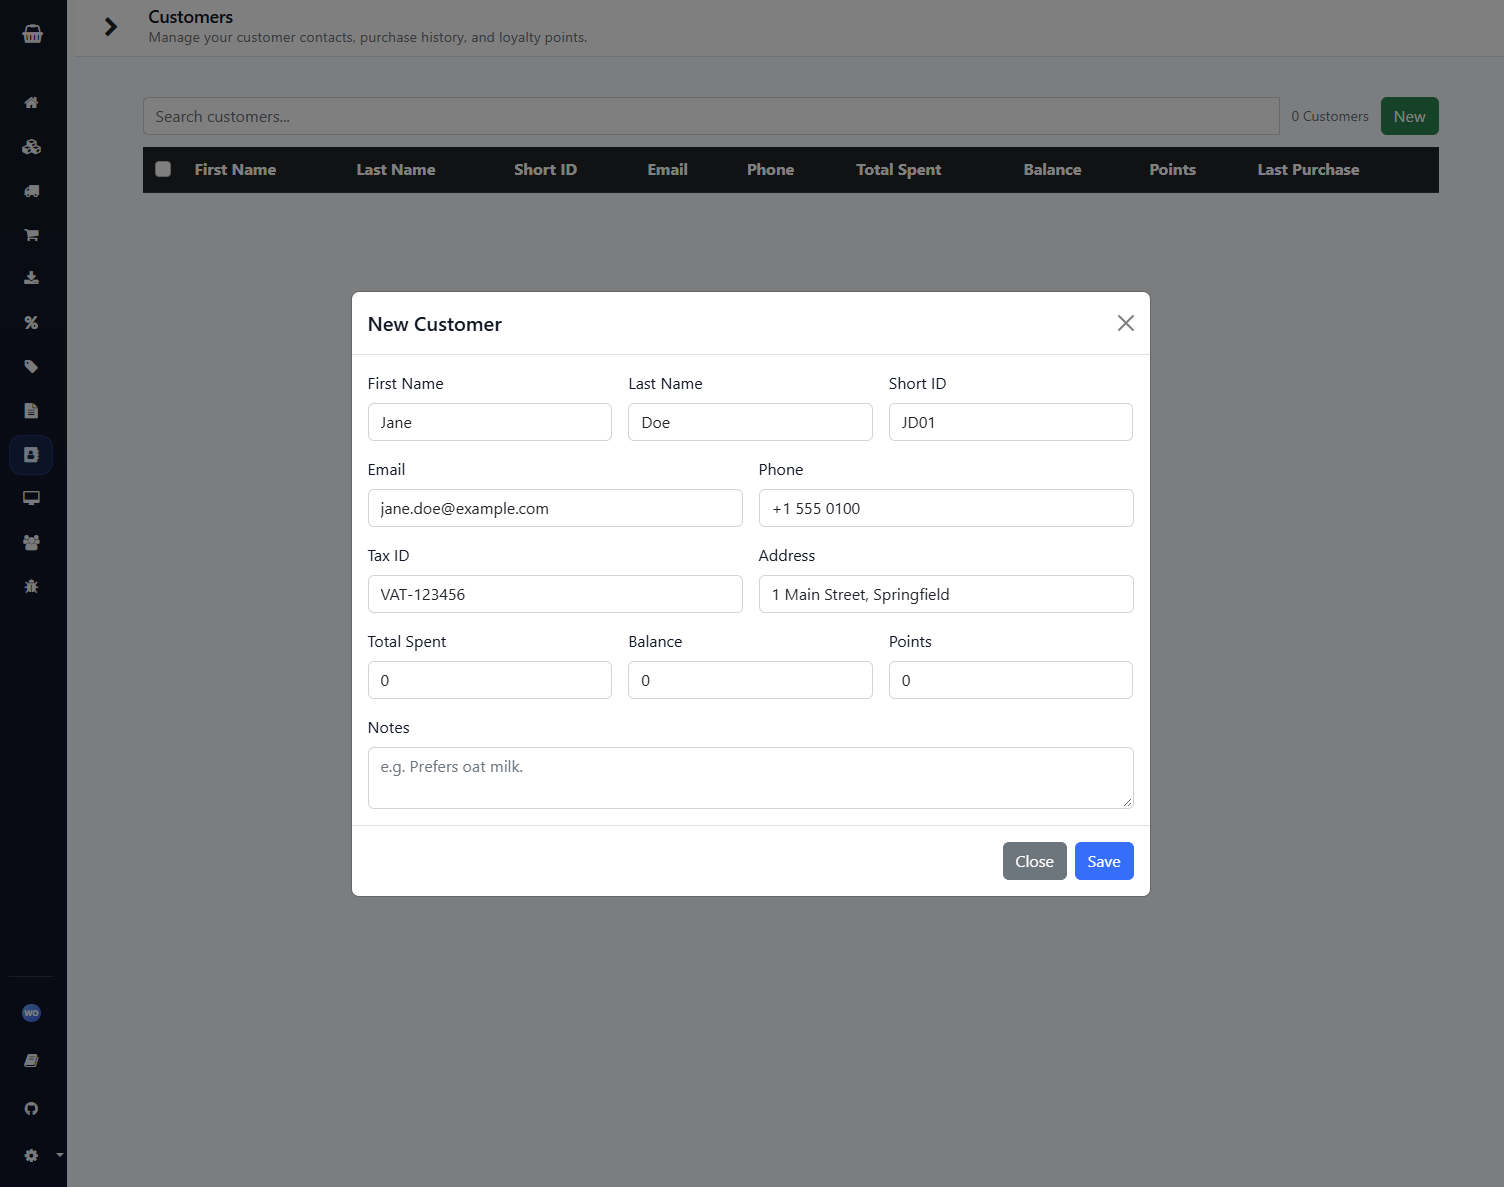Screen dimensions: 1504x1187
Task: Click the settings gear icon
Action: point(31,1155)
